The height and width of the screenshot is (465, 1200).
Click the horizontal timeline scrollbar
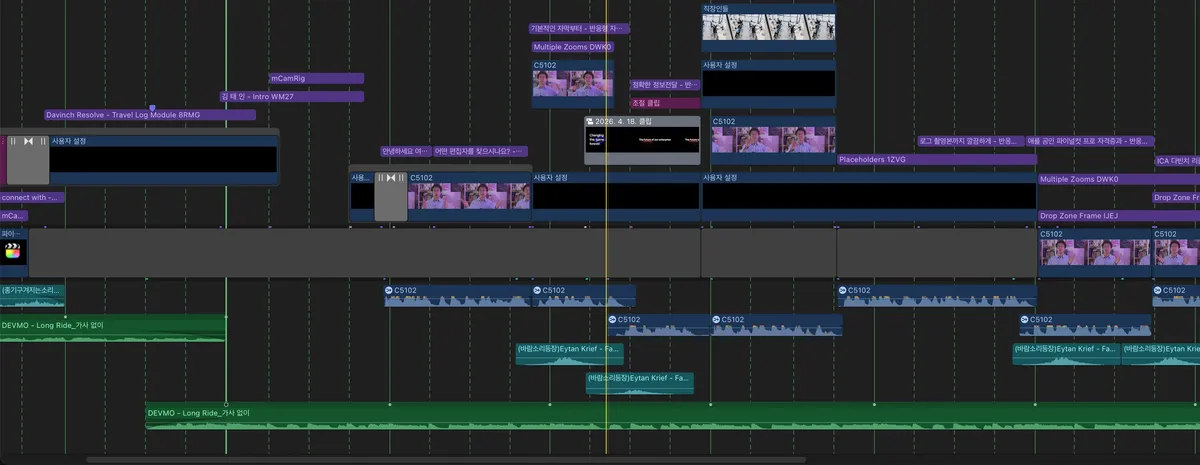[446, 460]
